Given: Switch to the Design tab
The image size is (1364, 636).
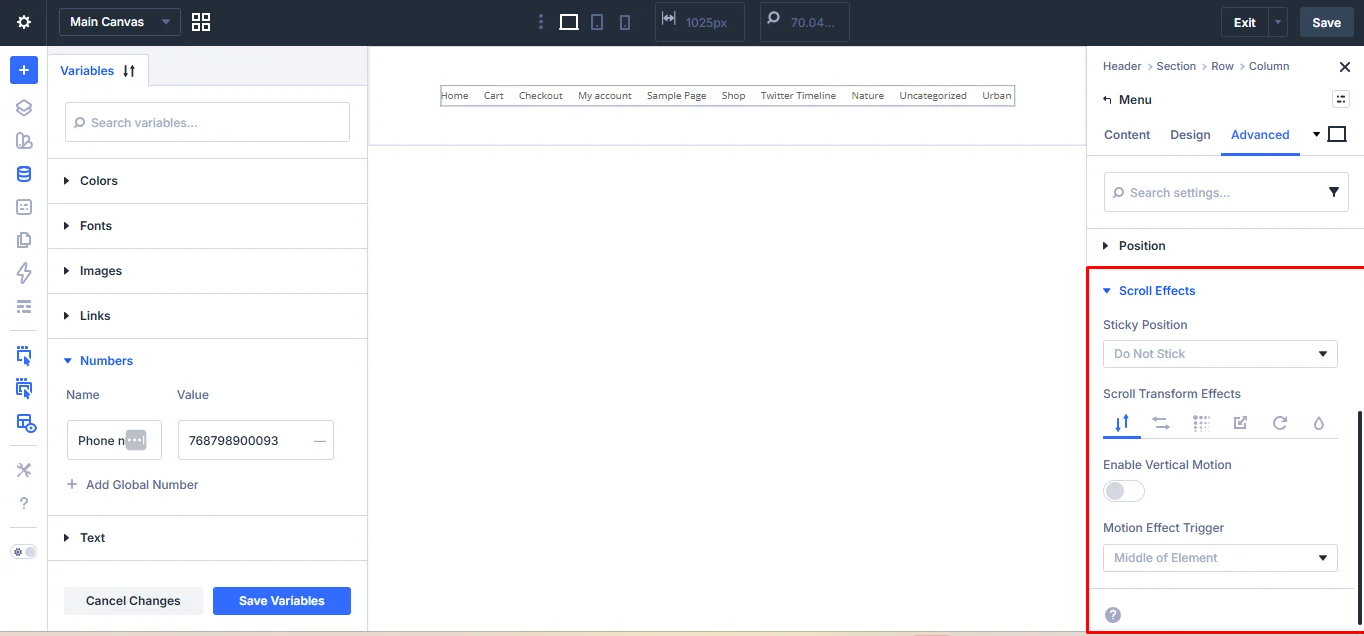Looking at the screenshot, I should point(1190,135).
